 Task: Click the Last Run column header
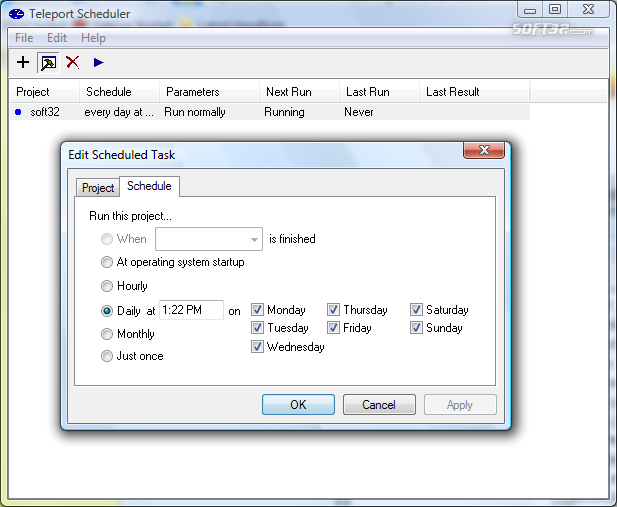coord(379,92)
